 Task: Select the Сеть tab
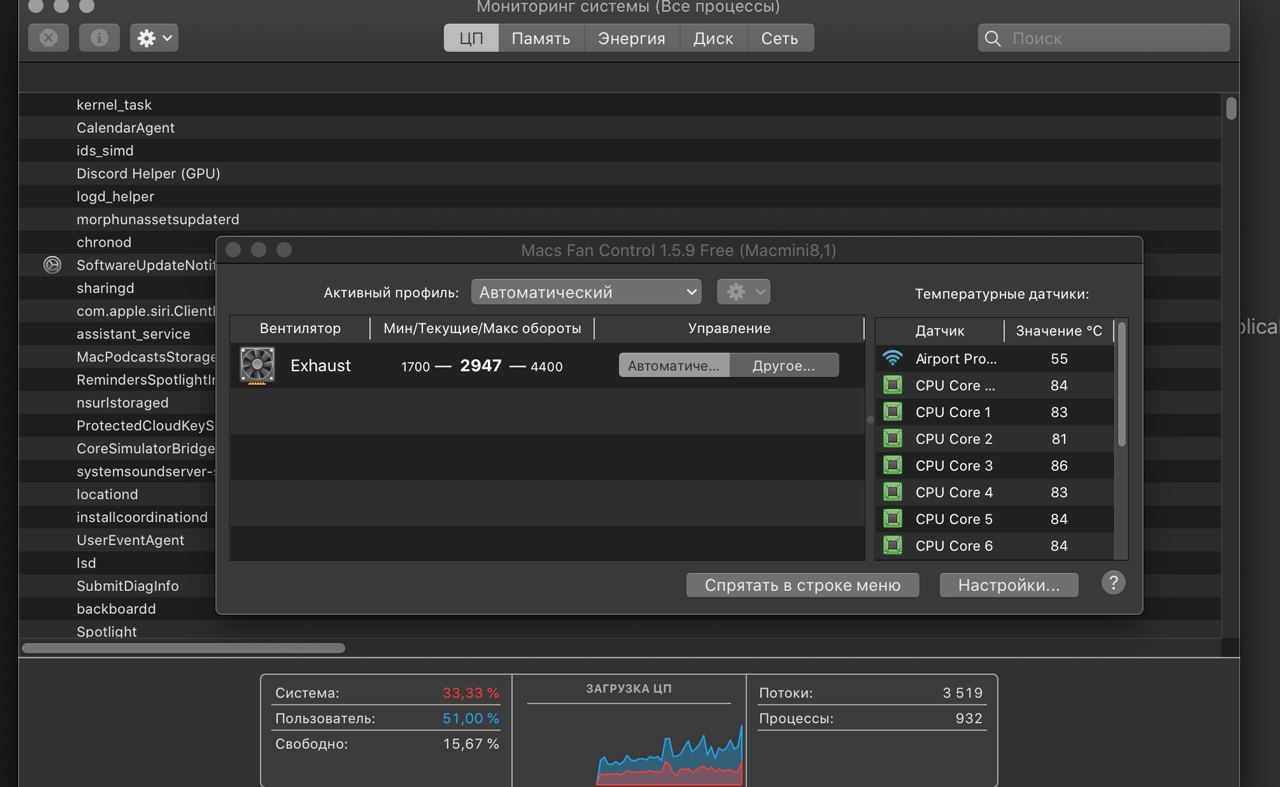coord(779,38)
